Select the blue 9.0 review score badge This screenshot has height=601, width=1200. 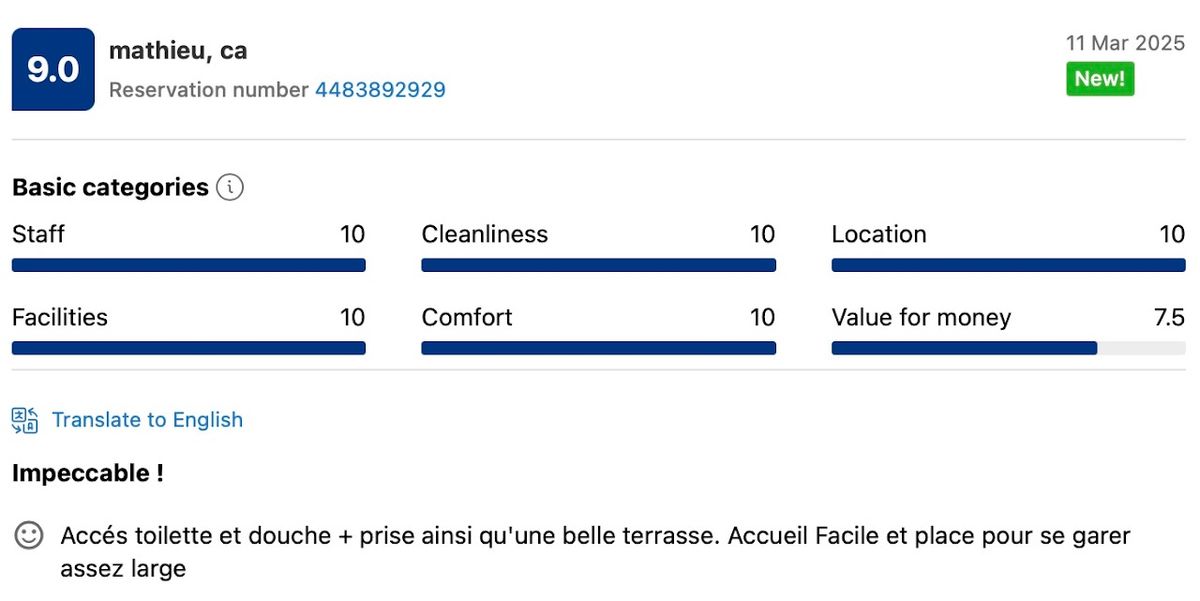[x=52, y=69]
